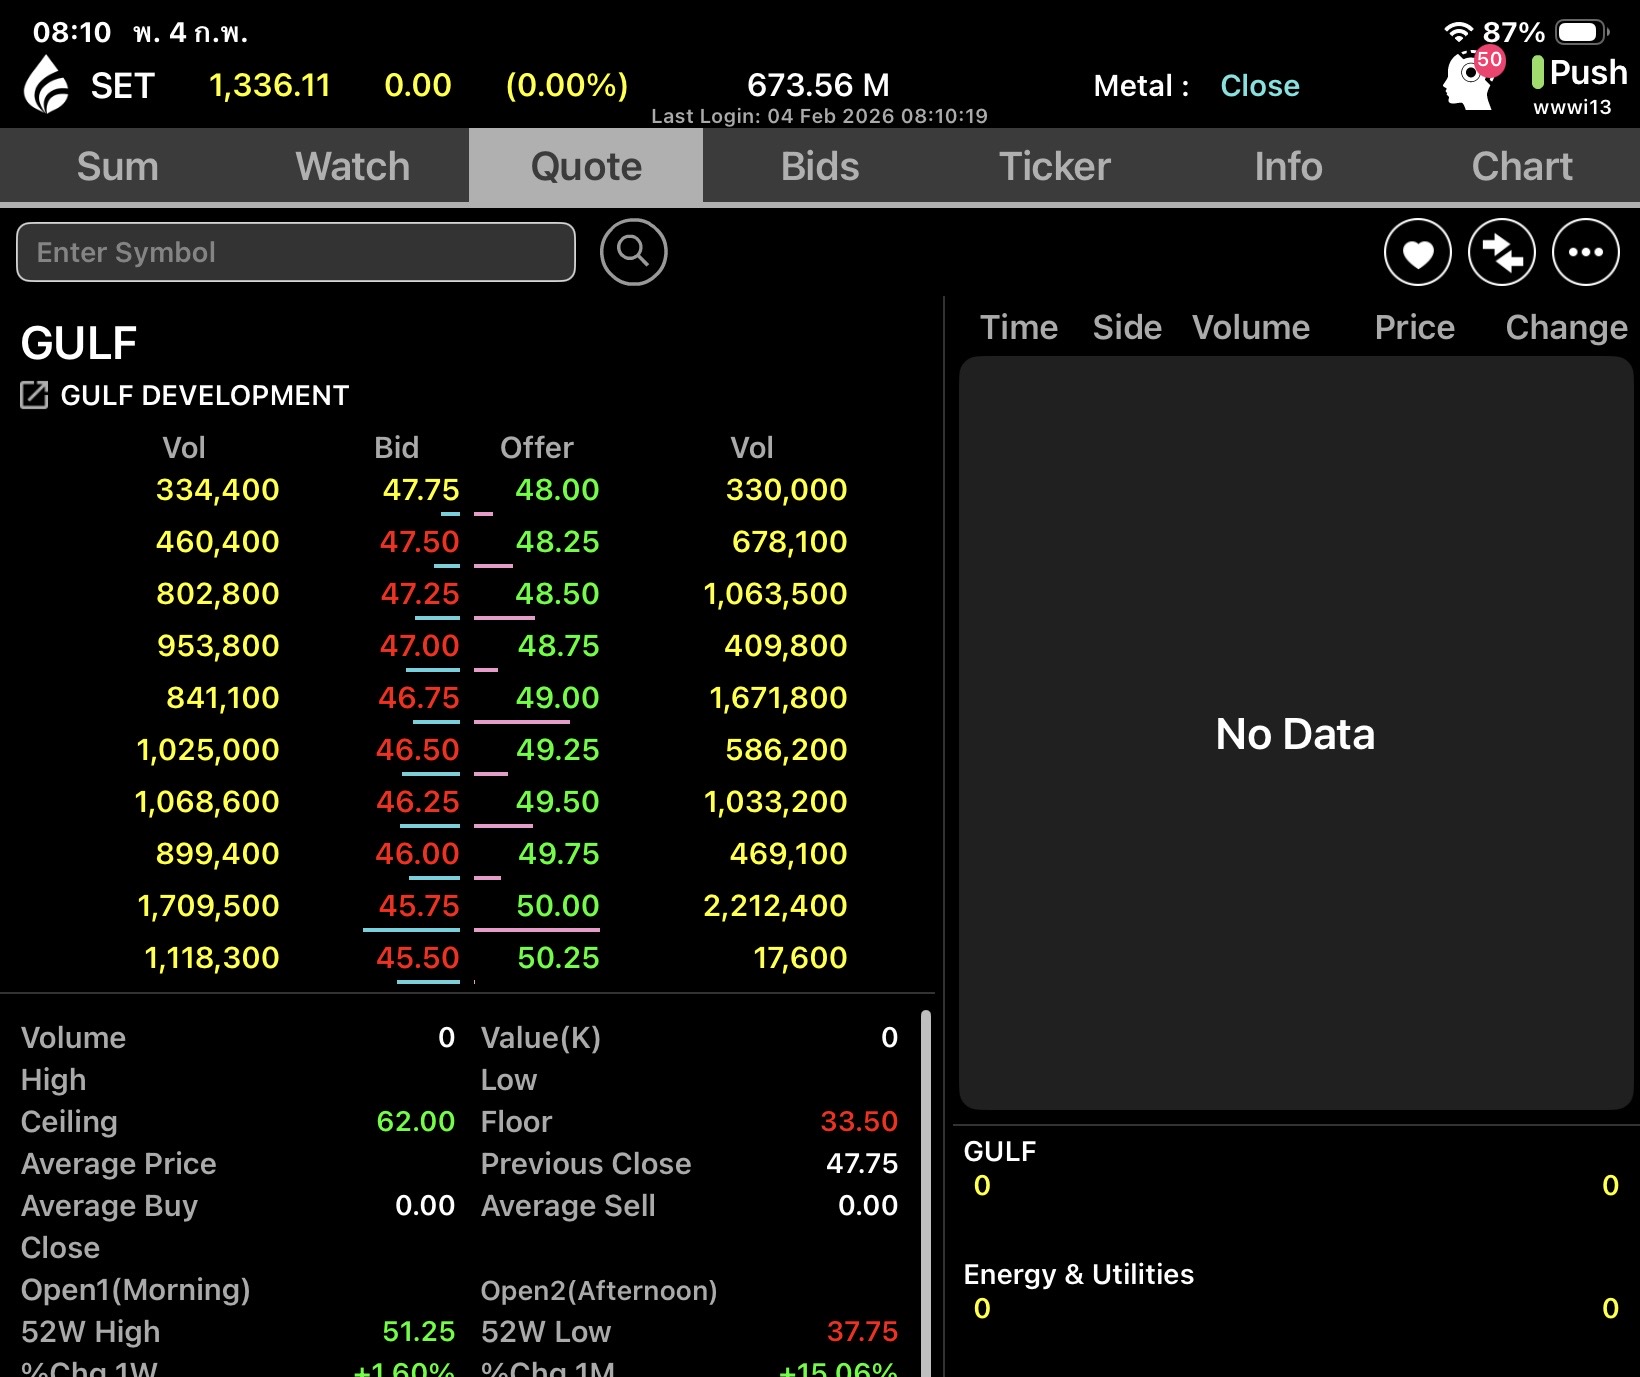
Task: Select offer price 49.75
Action: coord(558,853)
